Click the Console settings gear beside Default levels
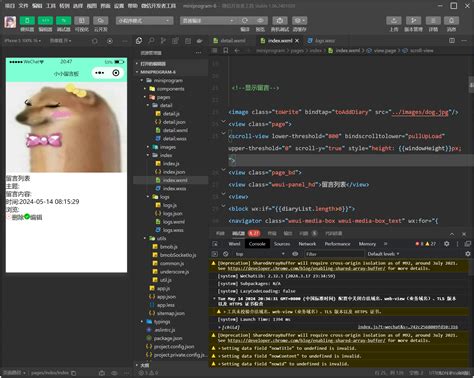Image resolution: width=474 pixels, height=378 pixels. tap(468, 254)
